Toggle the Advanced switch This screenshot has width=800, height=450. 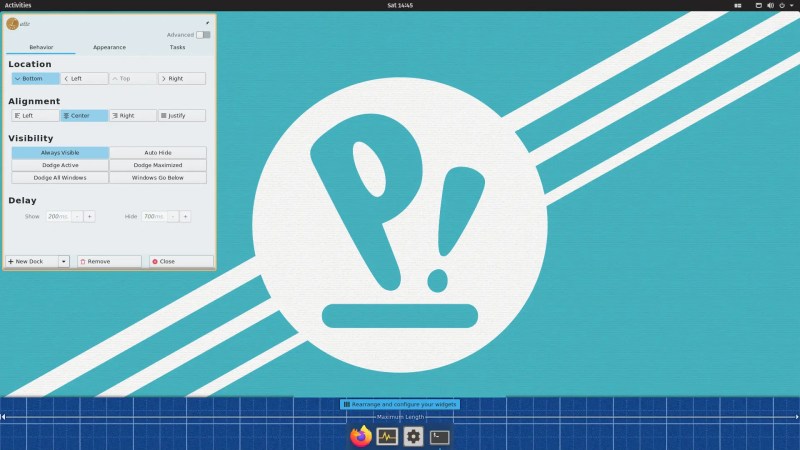click(x=203, y=35)
